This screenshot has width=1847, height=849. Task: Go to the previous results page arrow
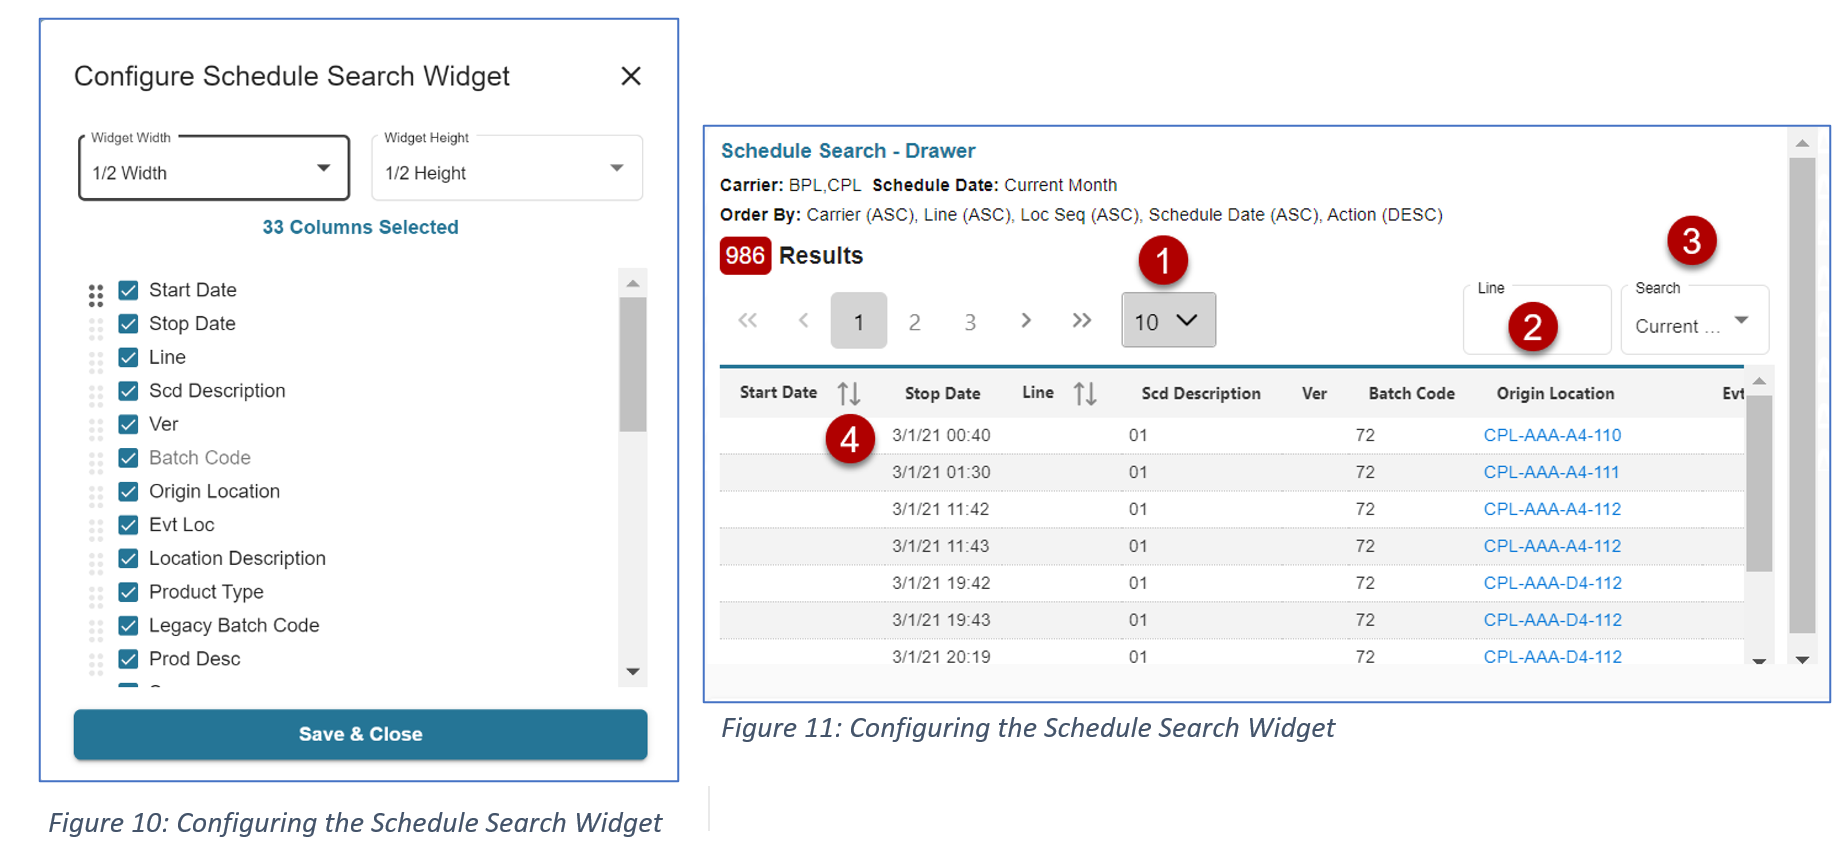click(803, 321)
